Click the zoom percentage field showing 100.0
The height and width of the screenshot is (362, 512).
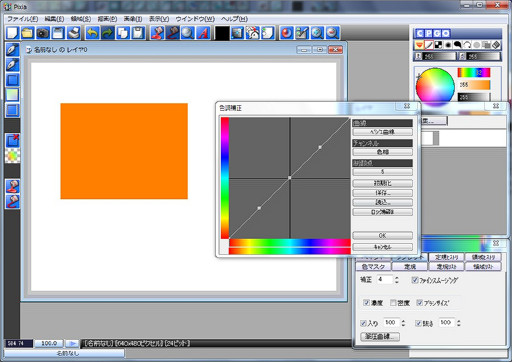click(x=49, y=343)
